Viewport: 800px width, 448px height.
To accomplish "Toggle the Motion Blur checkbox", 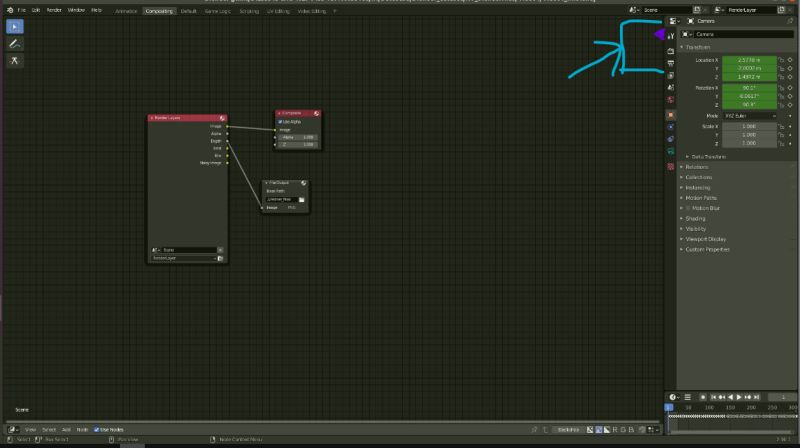I will tap(688, 208).
